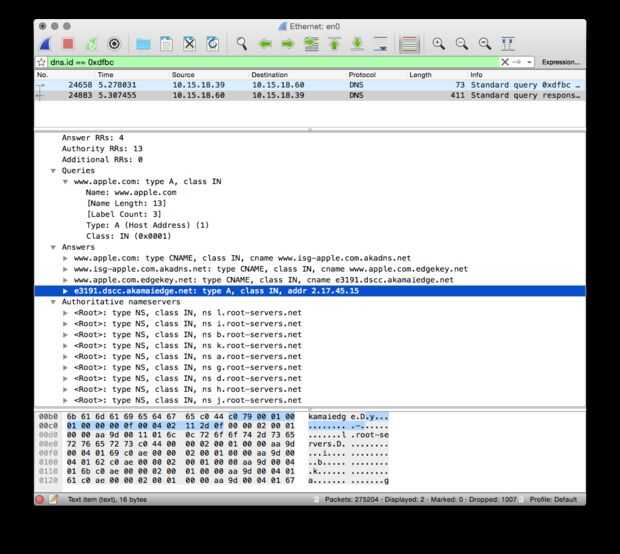Viewport: 620px width, 554px height.
Task: Select Type: A (Host Address) field
Action: click(310, 225)
